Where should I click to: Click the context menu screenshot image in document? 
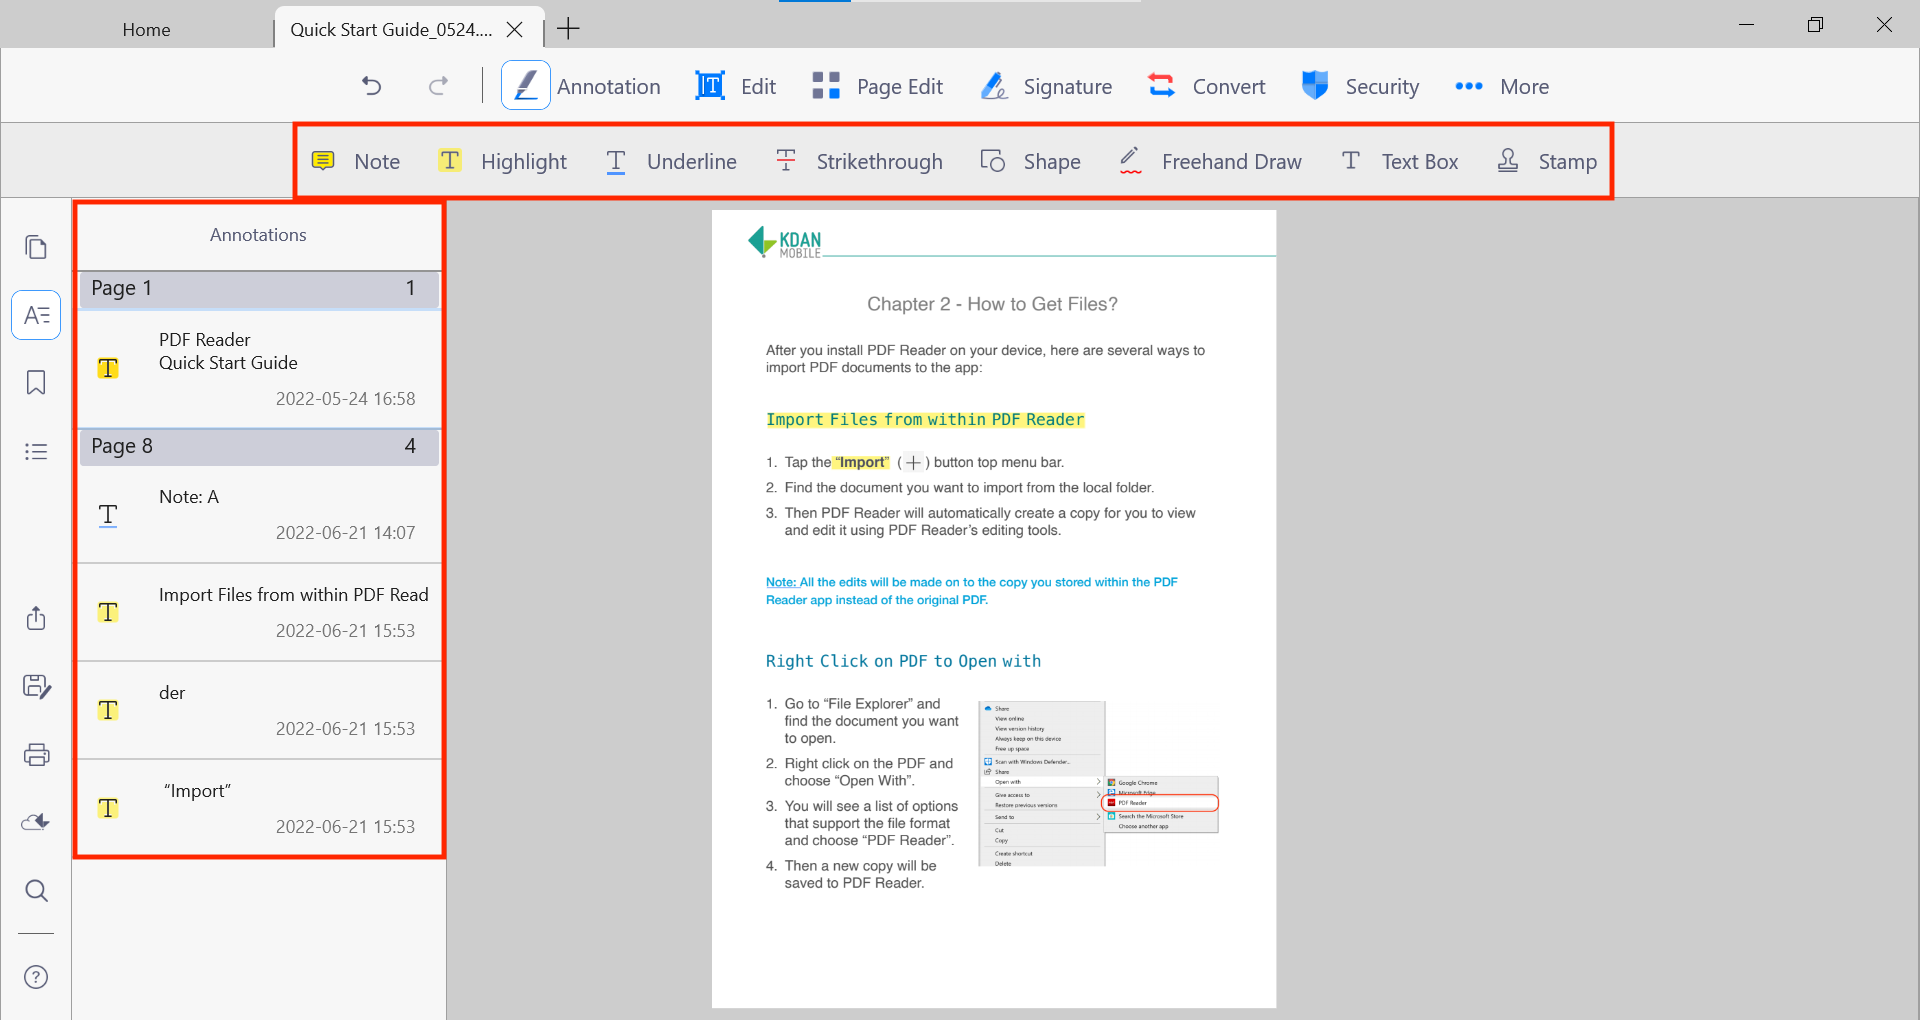(1098, 783)
